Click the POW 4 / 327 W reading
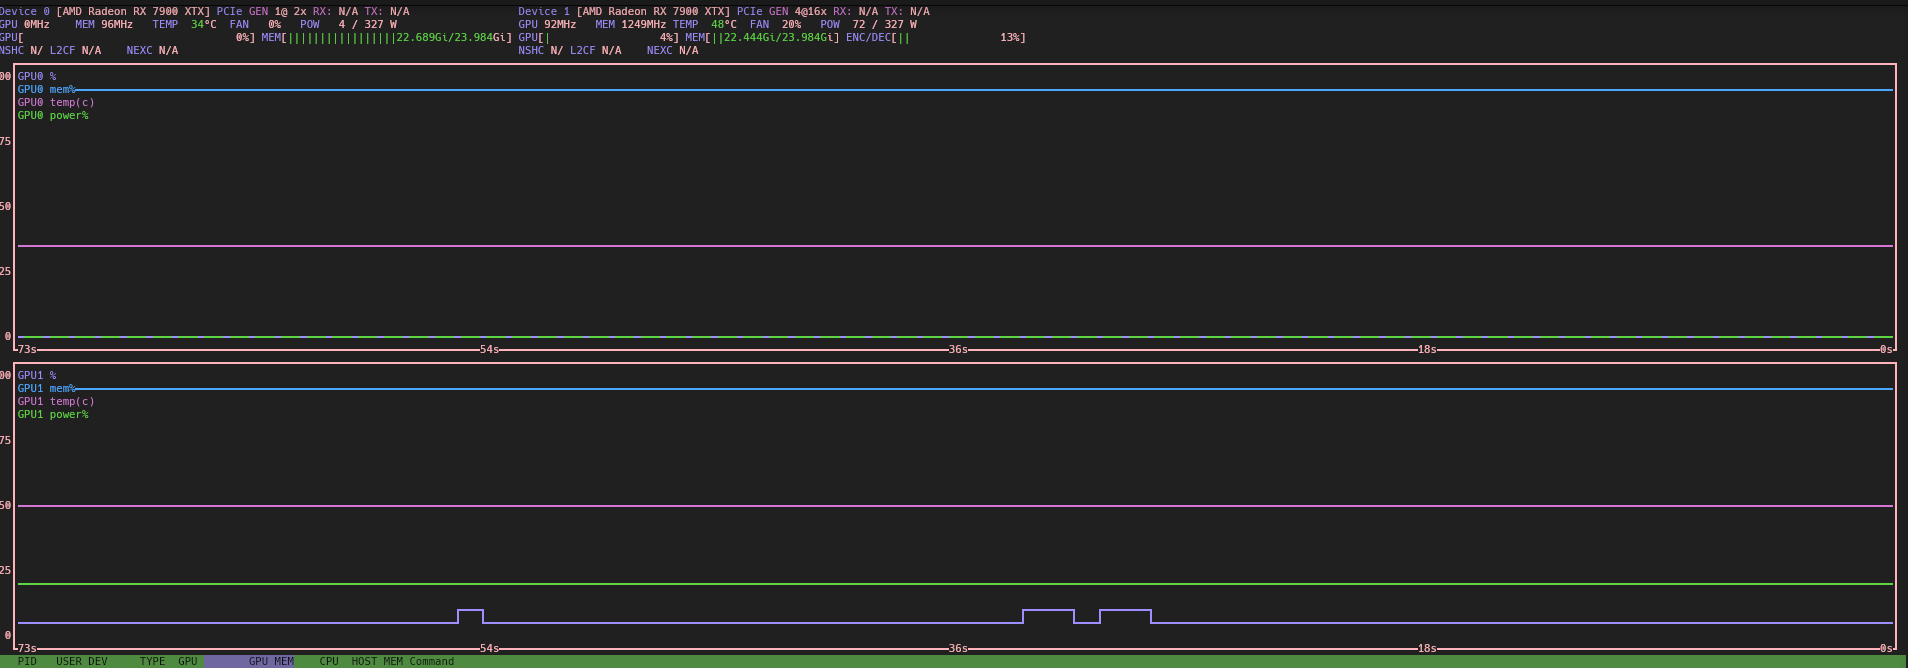 [x=348, y=24]
